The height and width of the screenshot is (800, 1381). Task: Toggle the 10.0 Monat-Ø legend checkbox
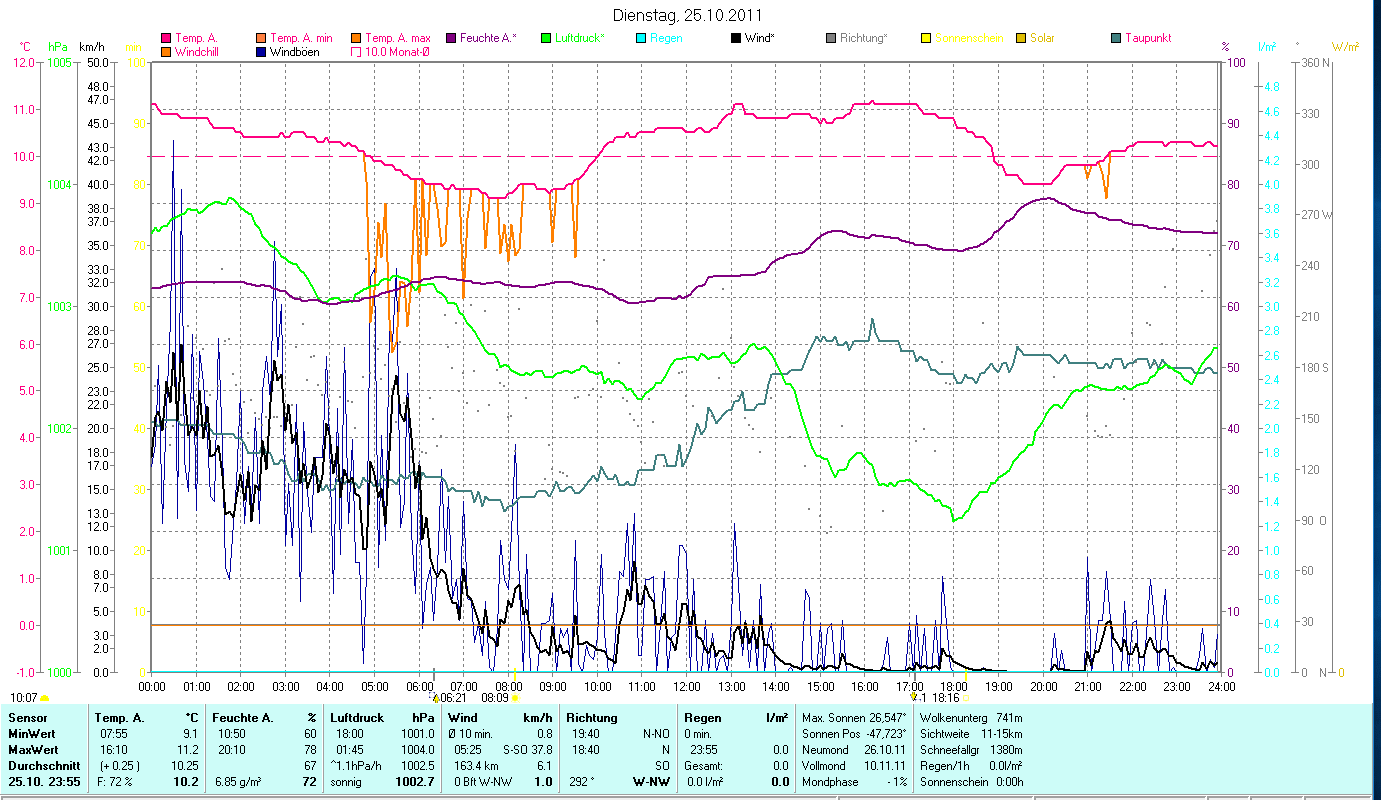pyautogui.click(x=357, y=52)
